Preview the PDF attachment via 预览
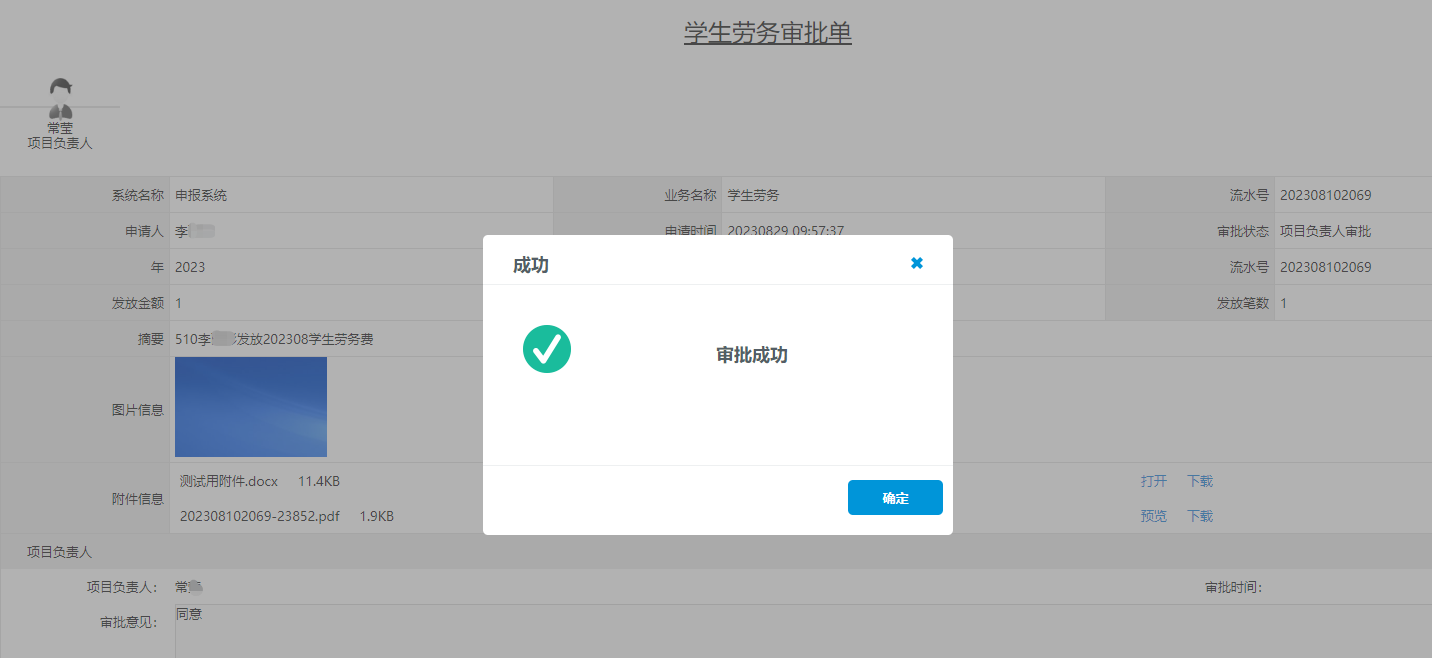 point(1153,516)
